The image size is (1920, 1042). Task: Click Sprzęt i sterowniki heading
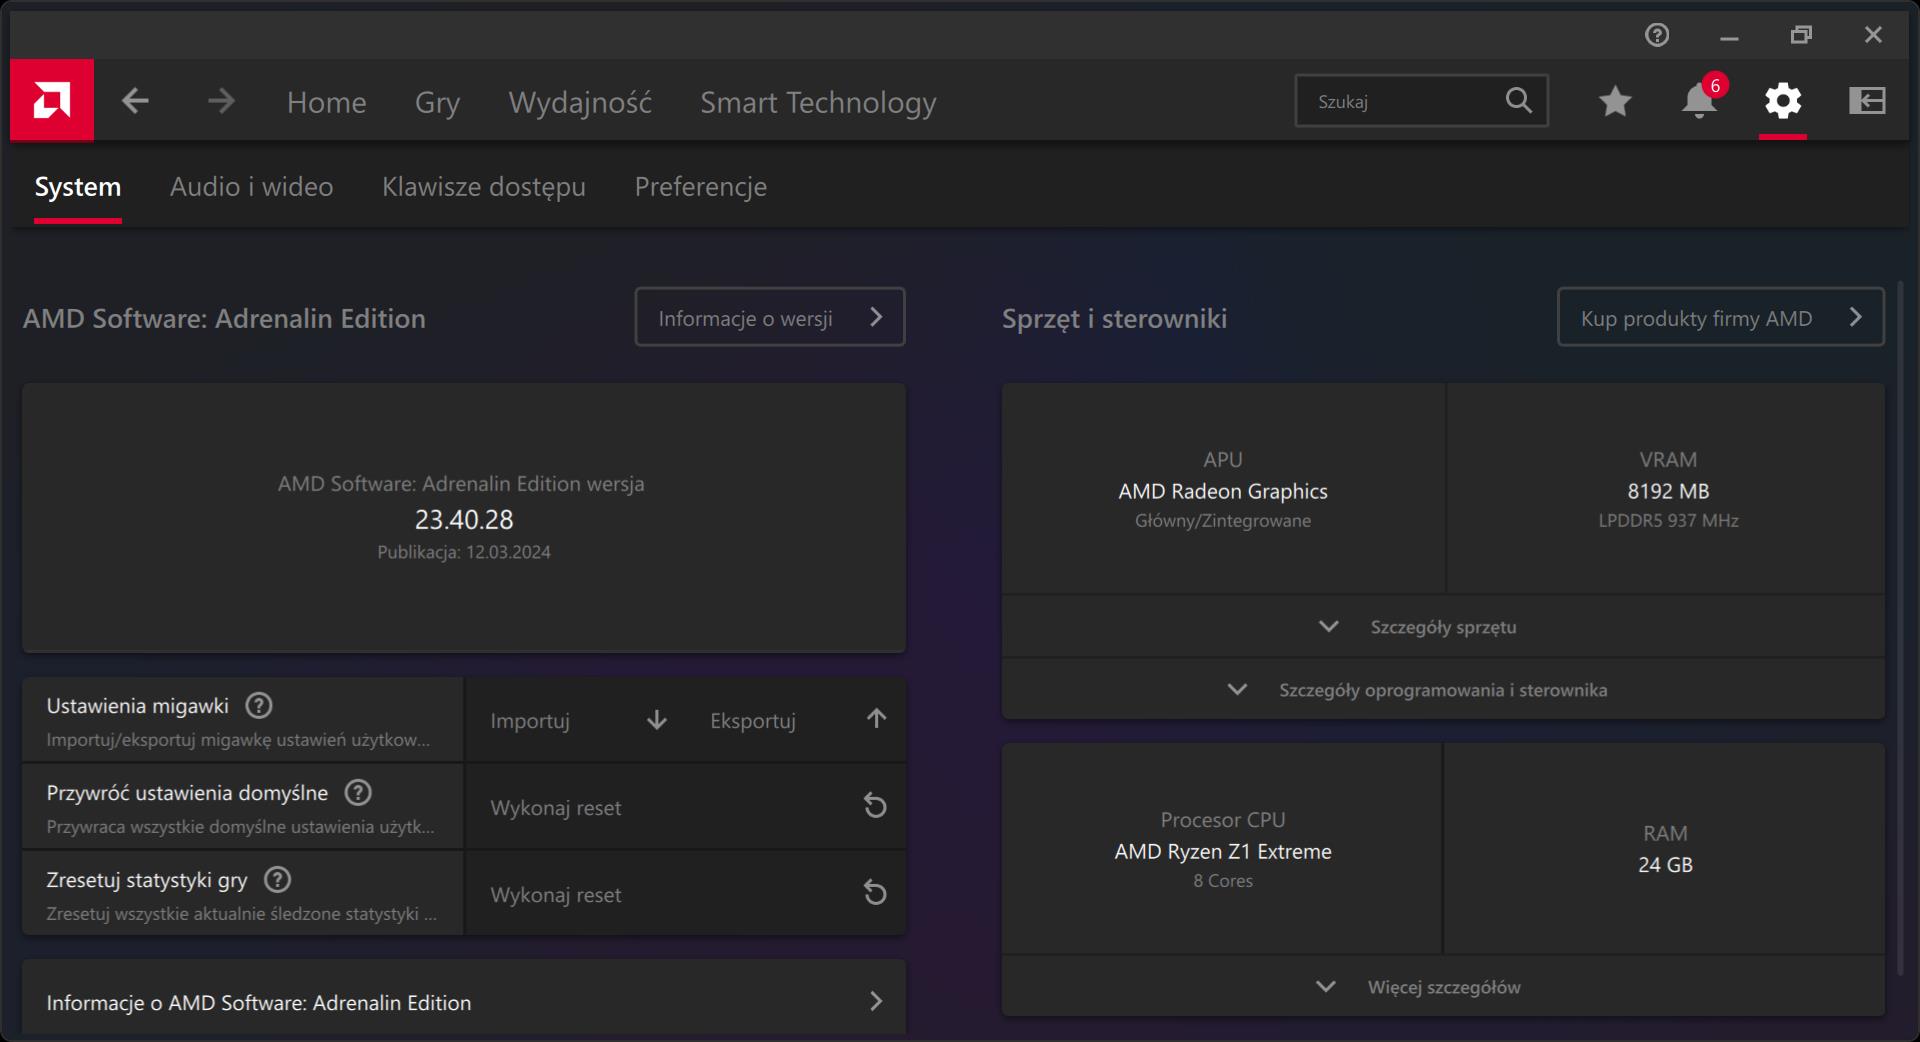click(1114, 319)
